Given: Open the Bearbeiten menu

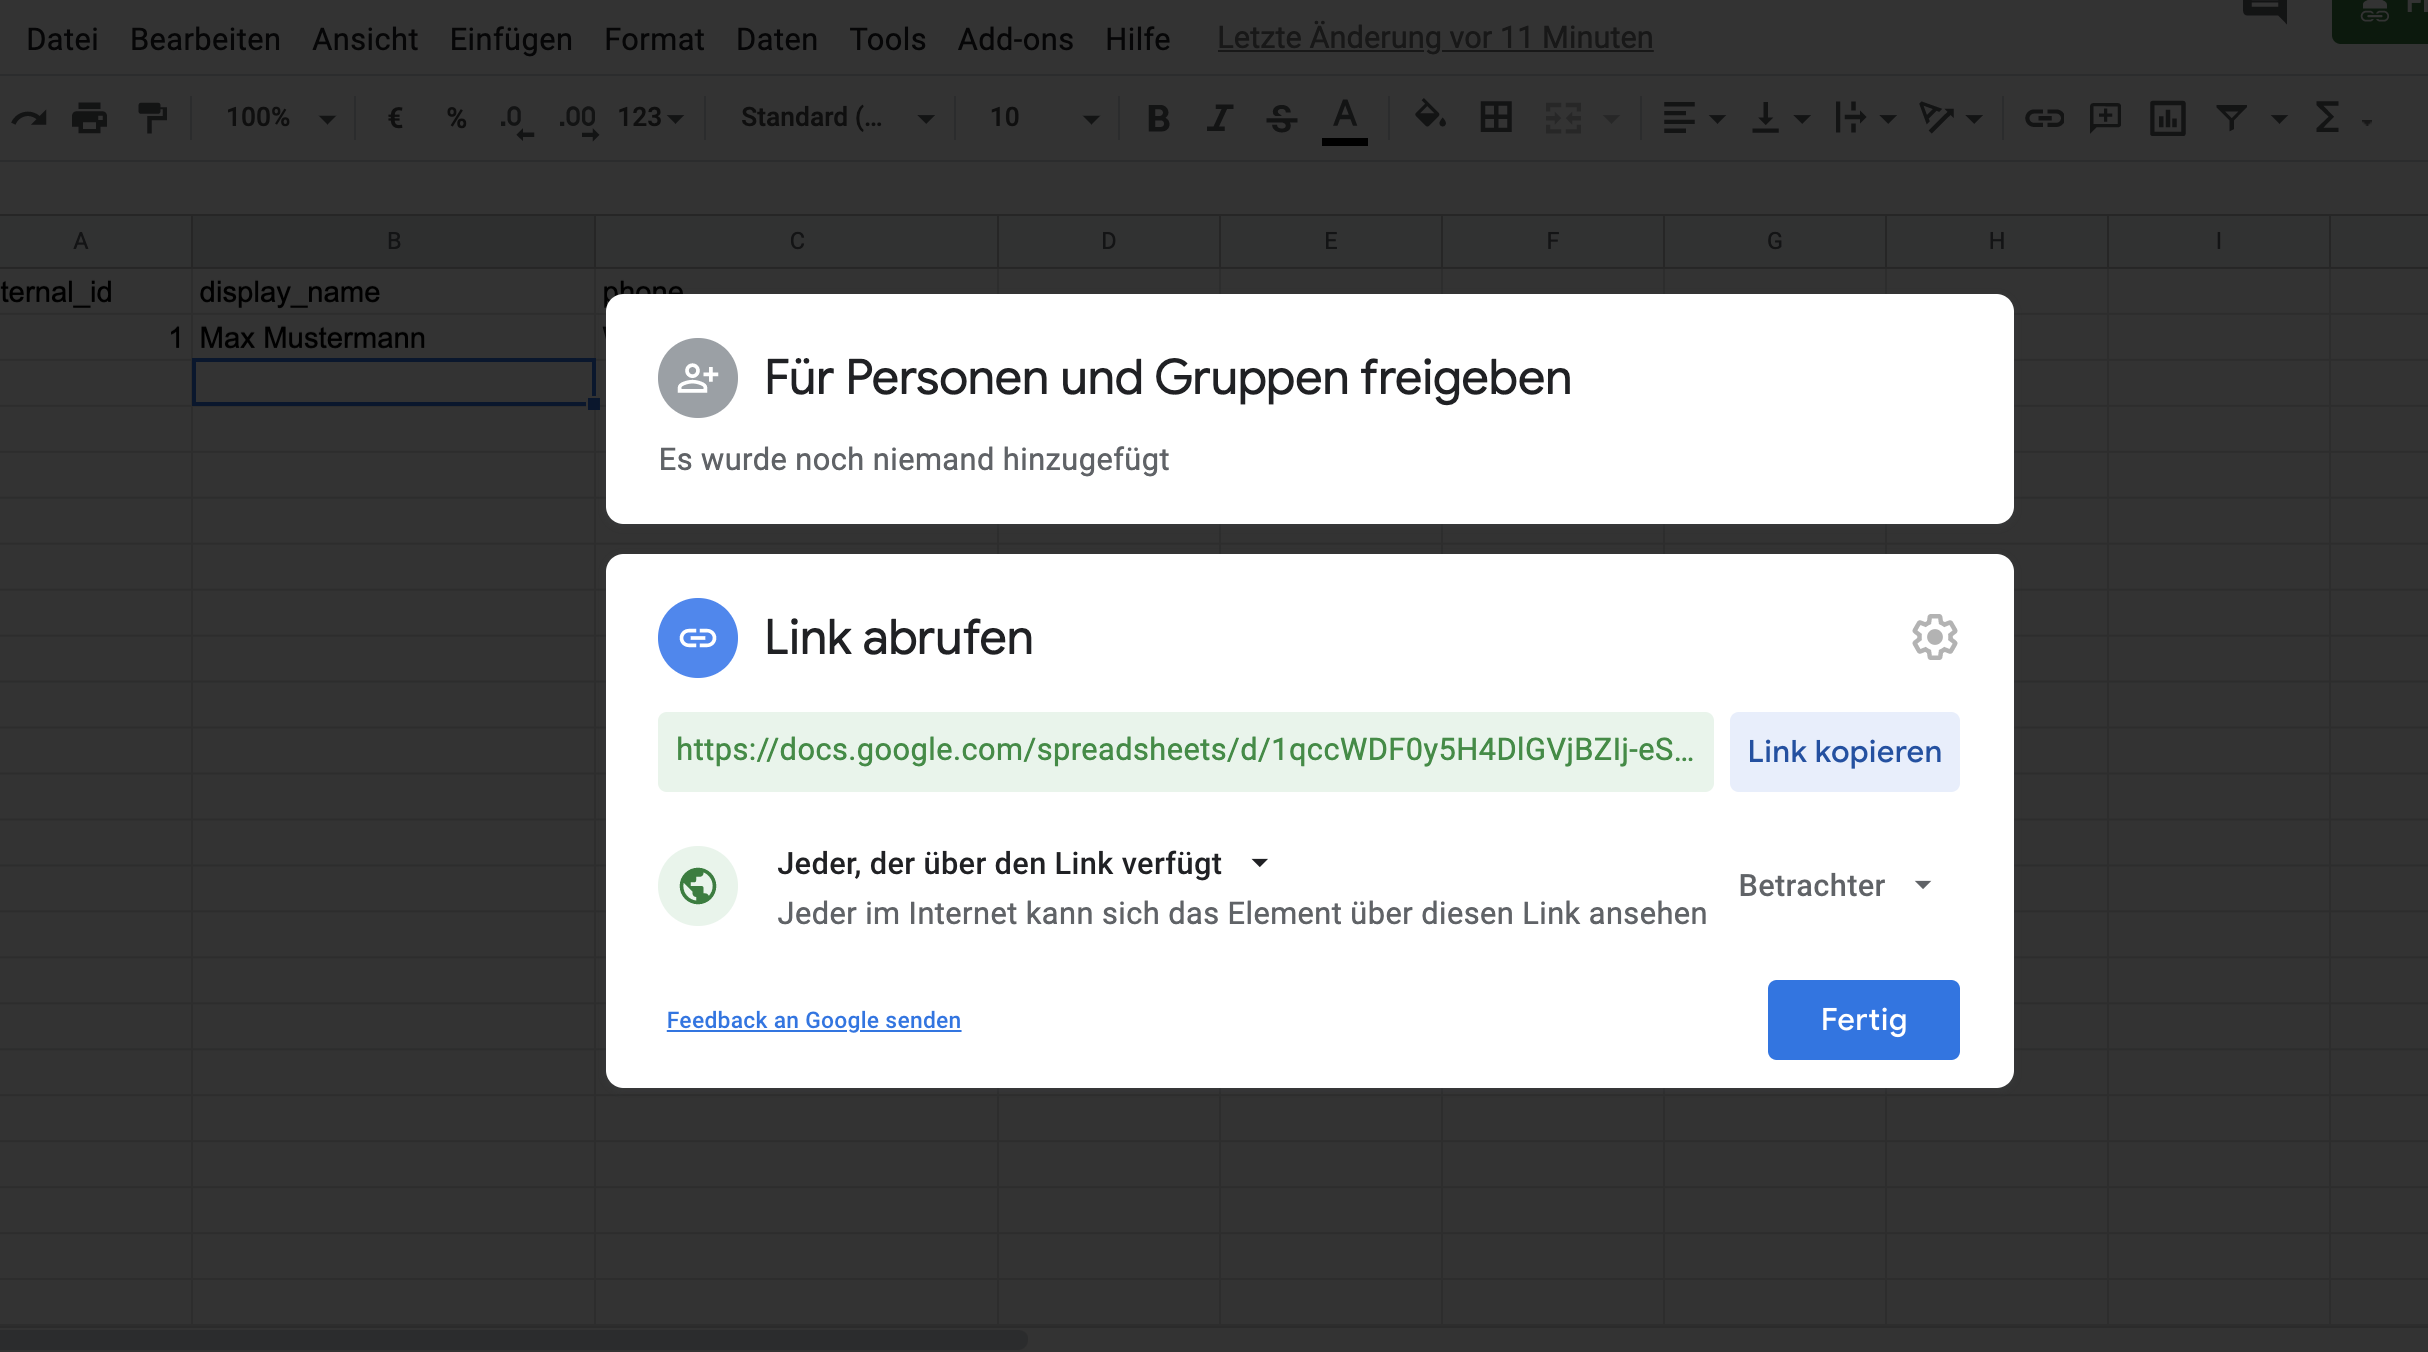Looking at the screenshot, I should tap(205, 39).
